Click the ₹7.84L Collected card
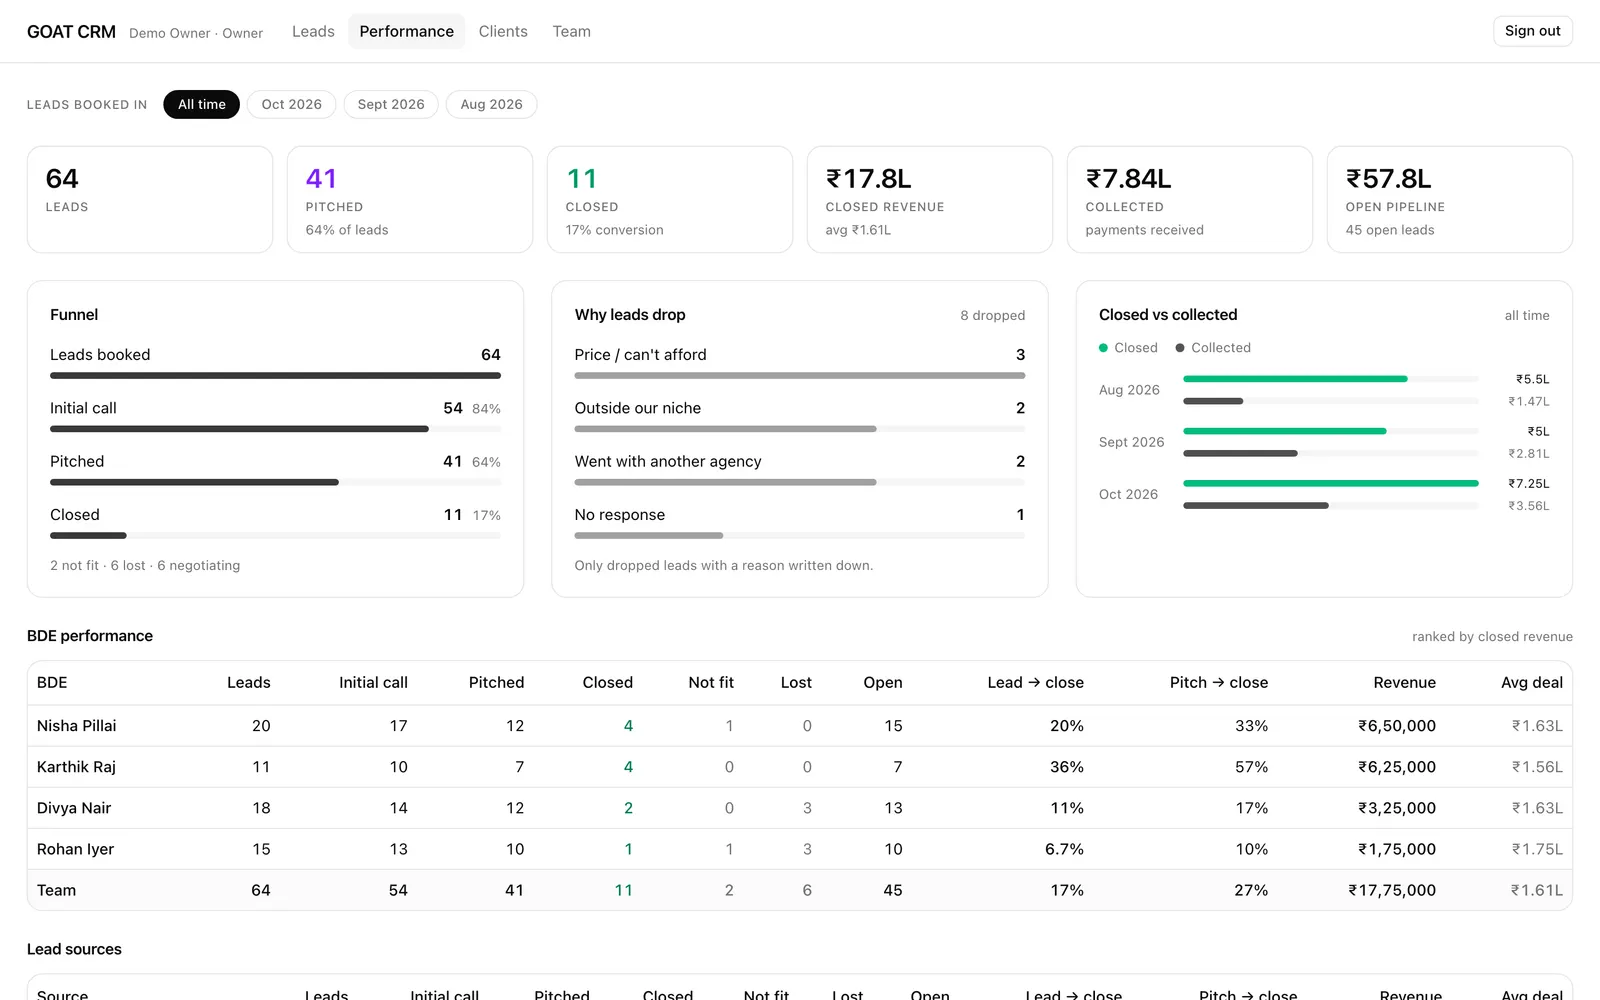 click(x=1190, y=199)
